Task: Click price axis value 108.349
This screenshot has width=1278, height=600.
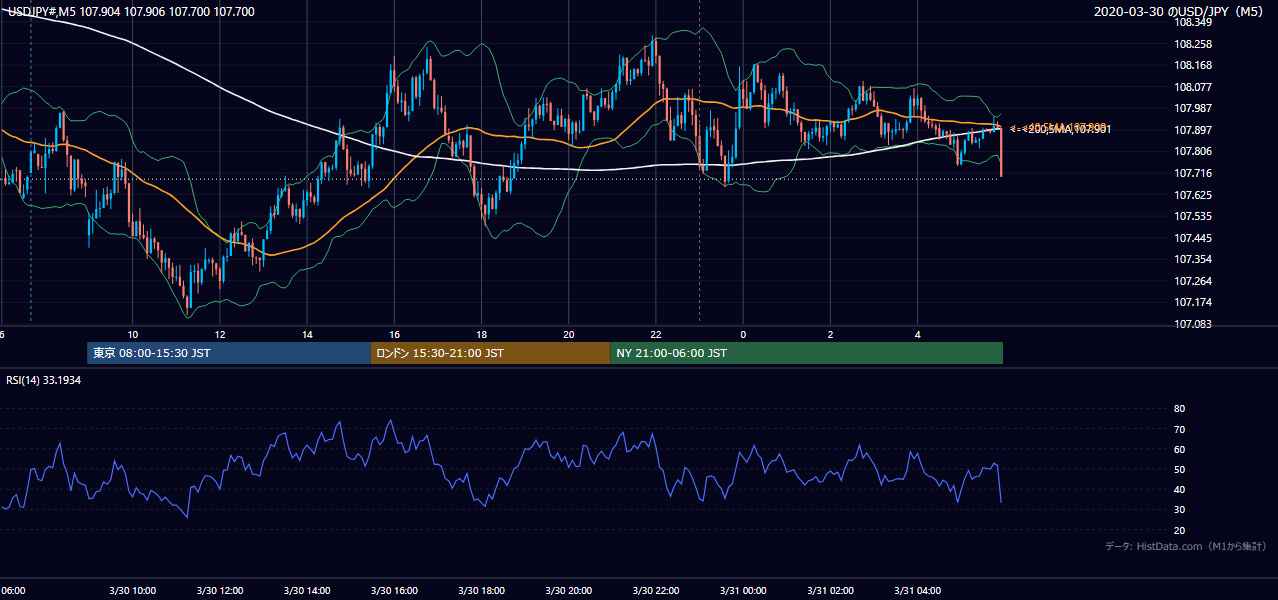Action: click(1192, 22)
